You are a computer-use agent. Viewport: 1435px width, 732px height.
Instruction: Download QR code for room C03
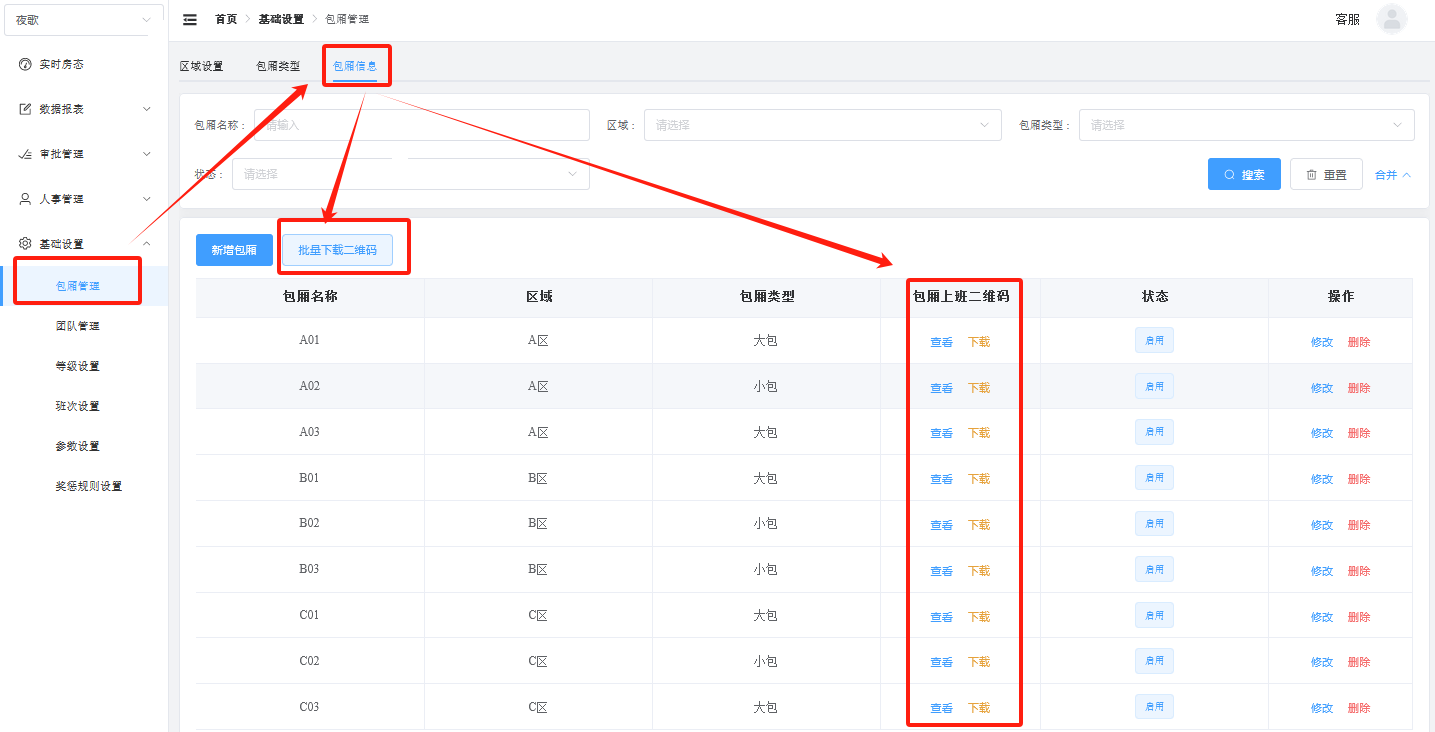[978, 708]
